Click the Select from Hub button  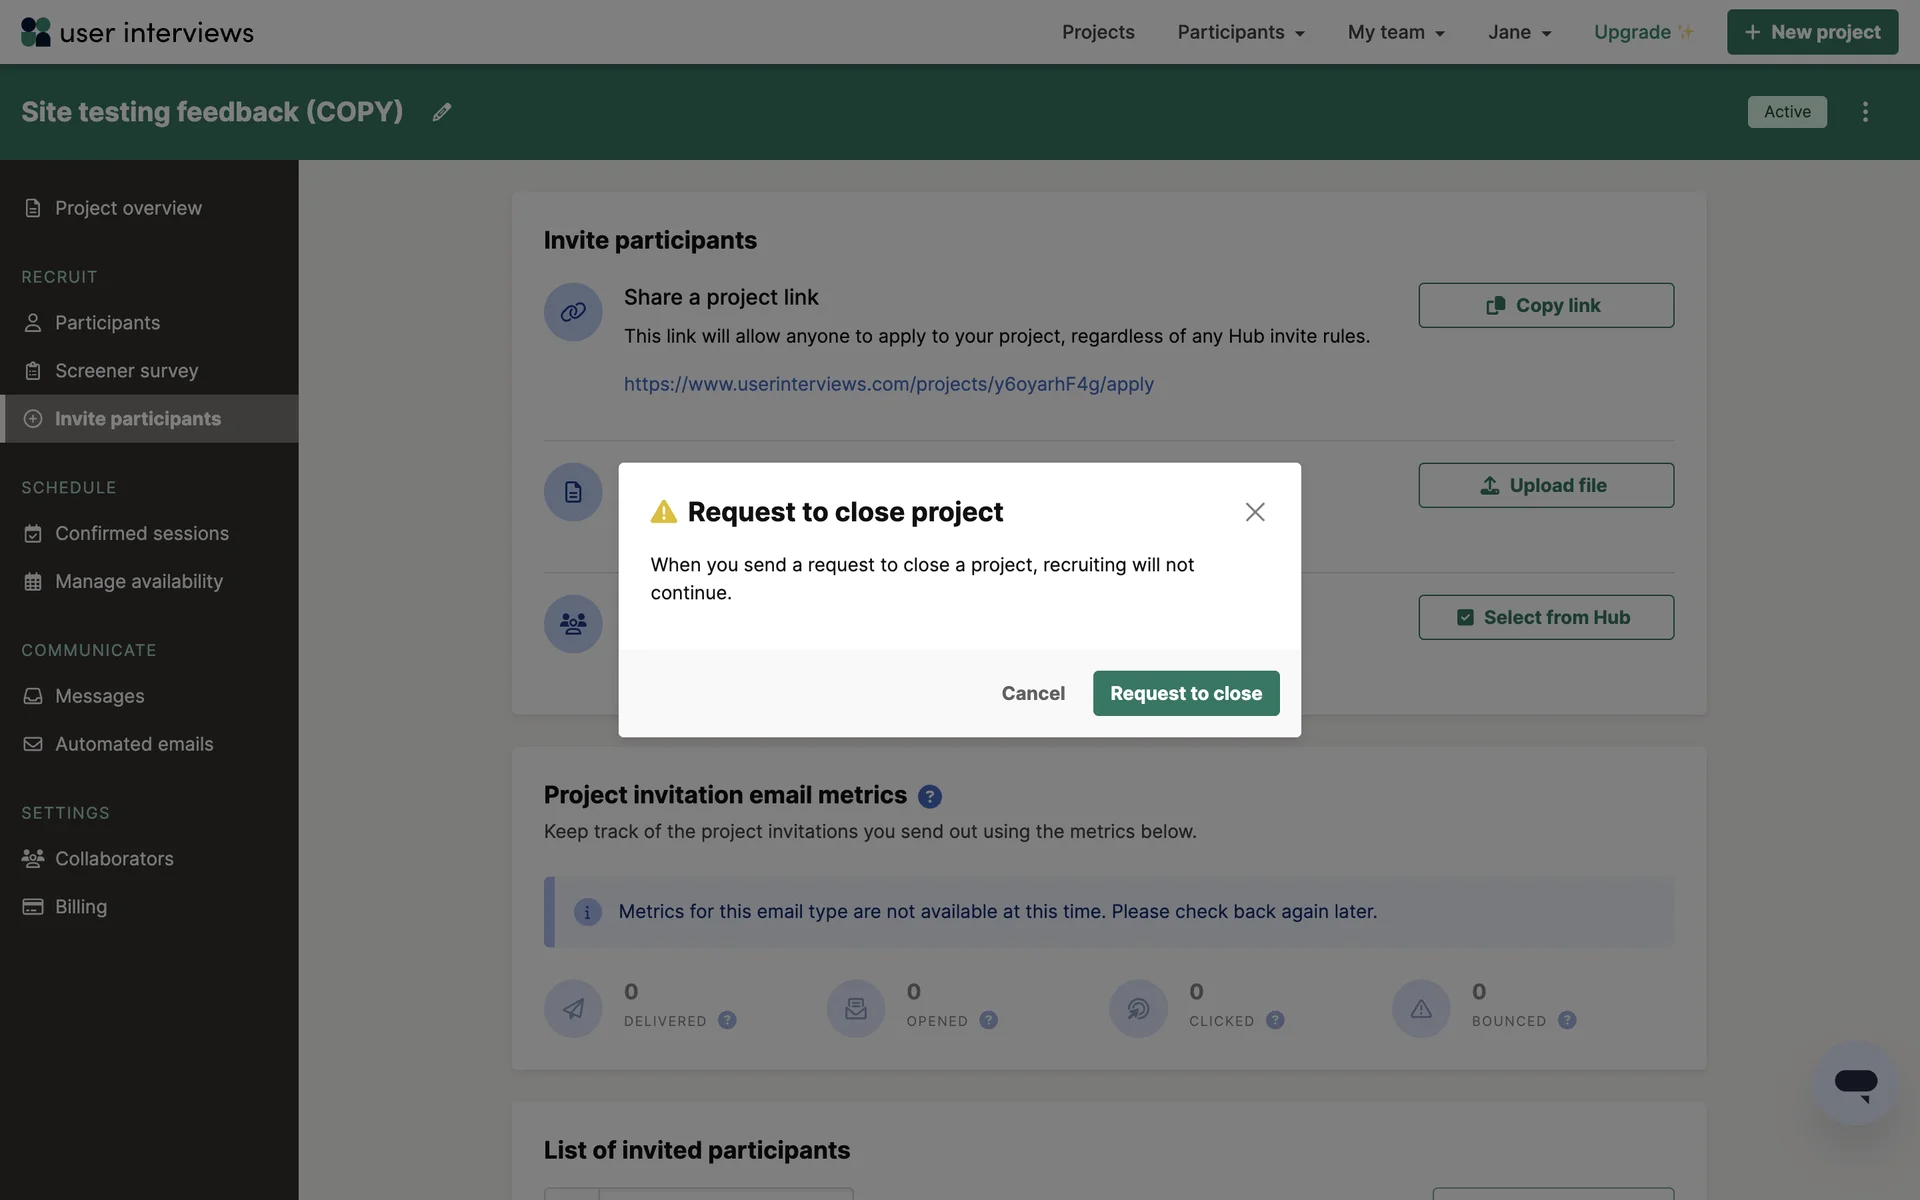pyautogui.click(x=1545, y=617)
